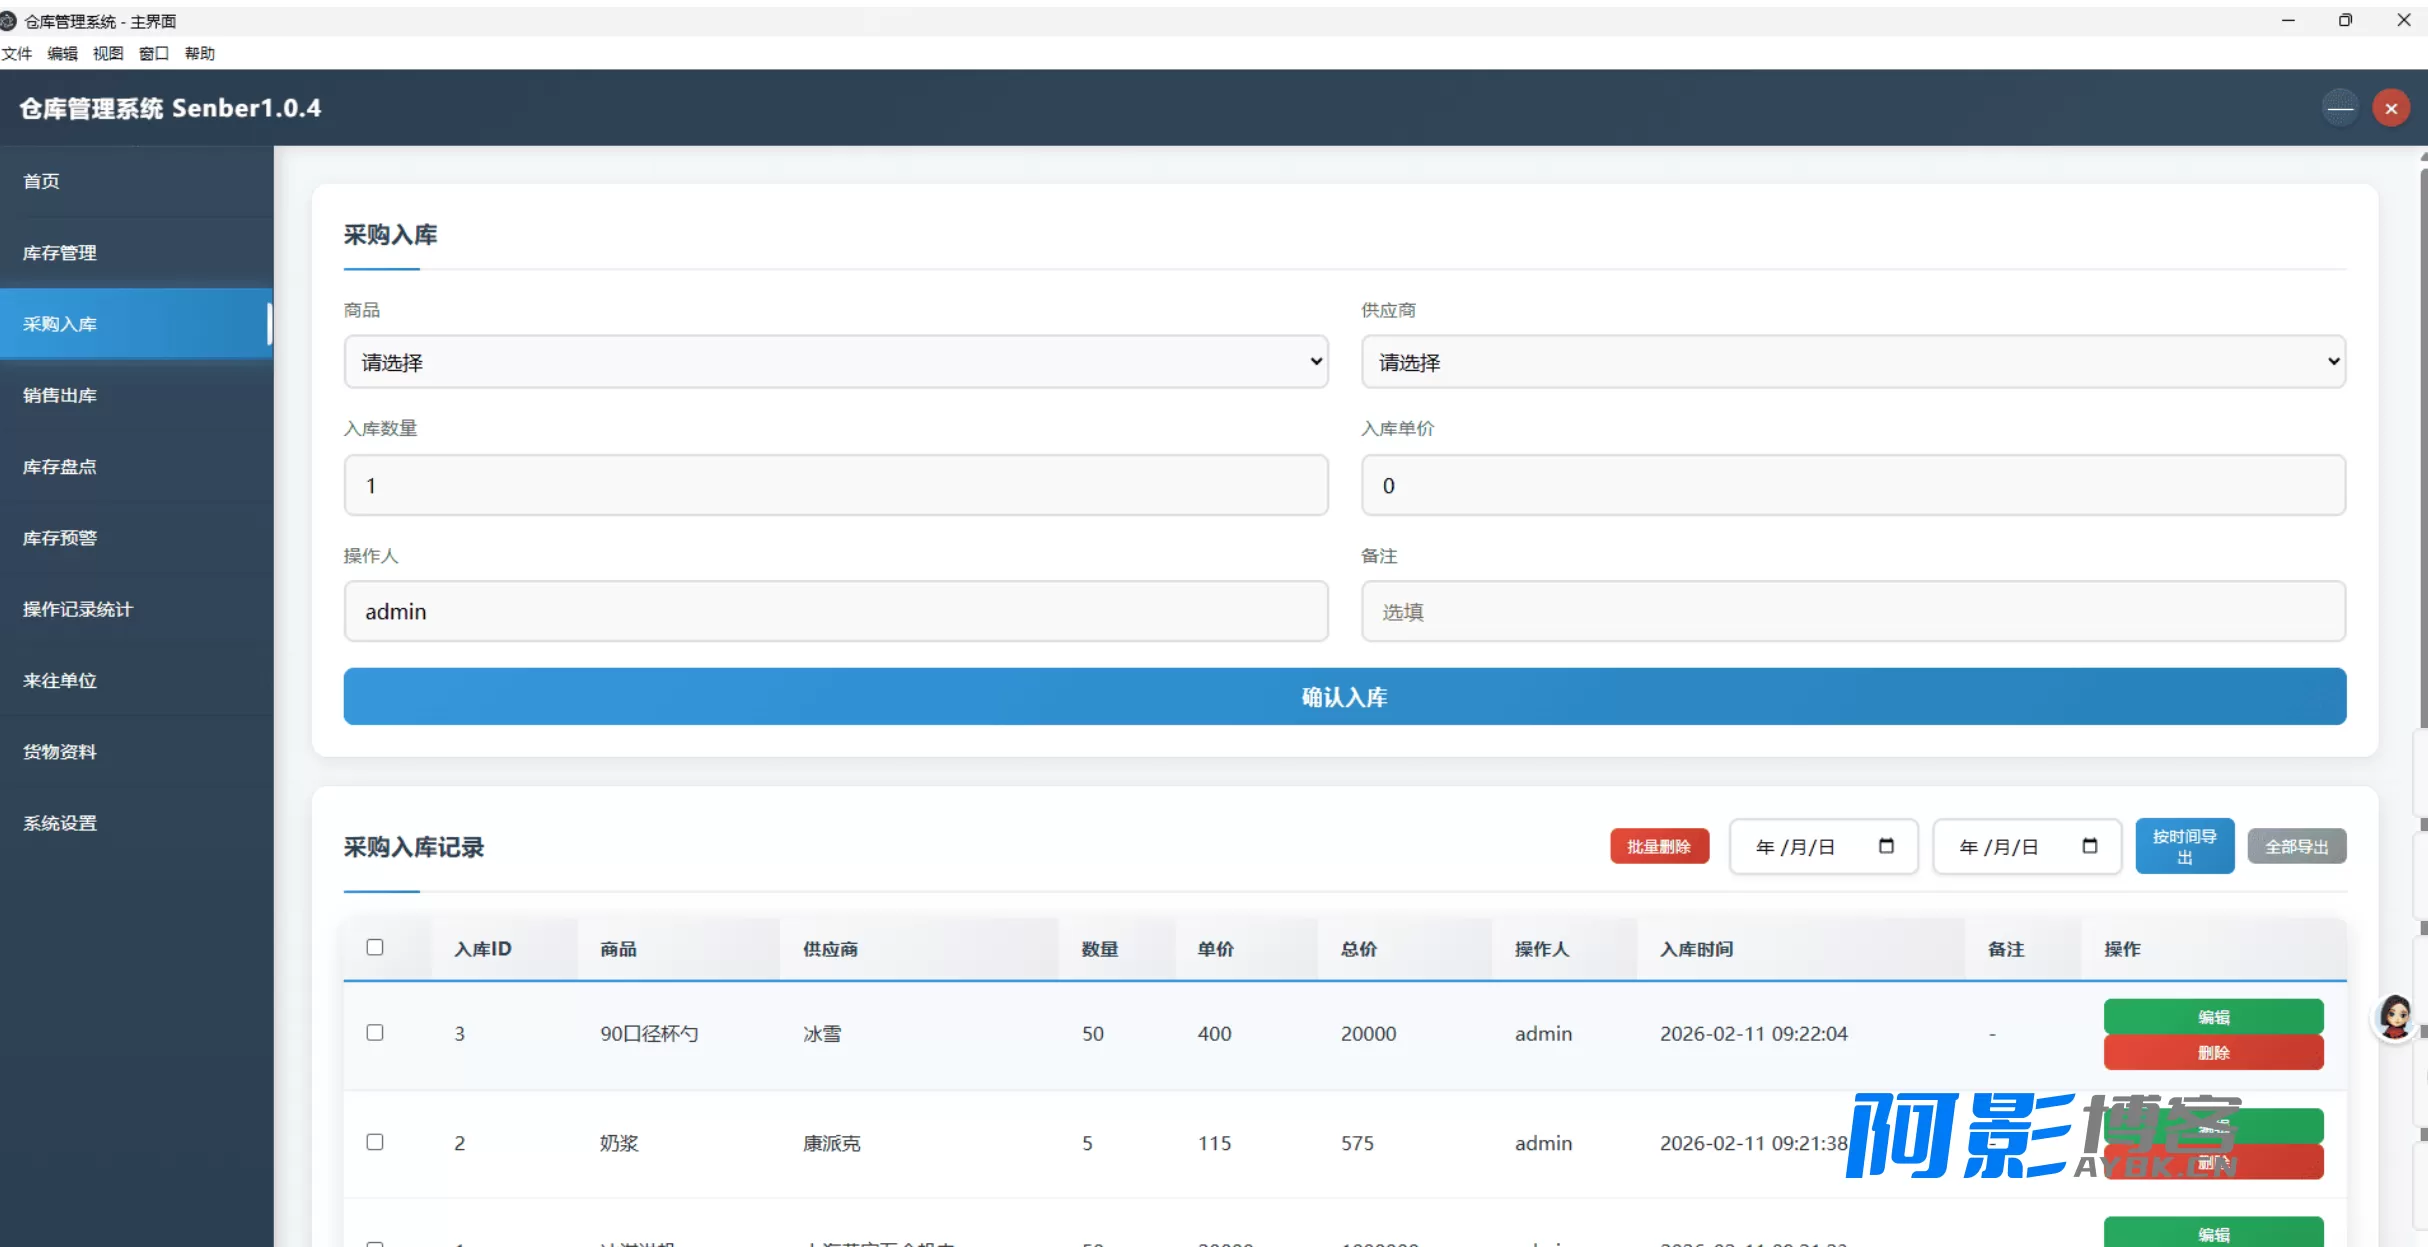Click the red 批量删除 button
Viewport: 2428px width, 1247px height.
[x=1659, y=846]
